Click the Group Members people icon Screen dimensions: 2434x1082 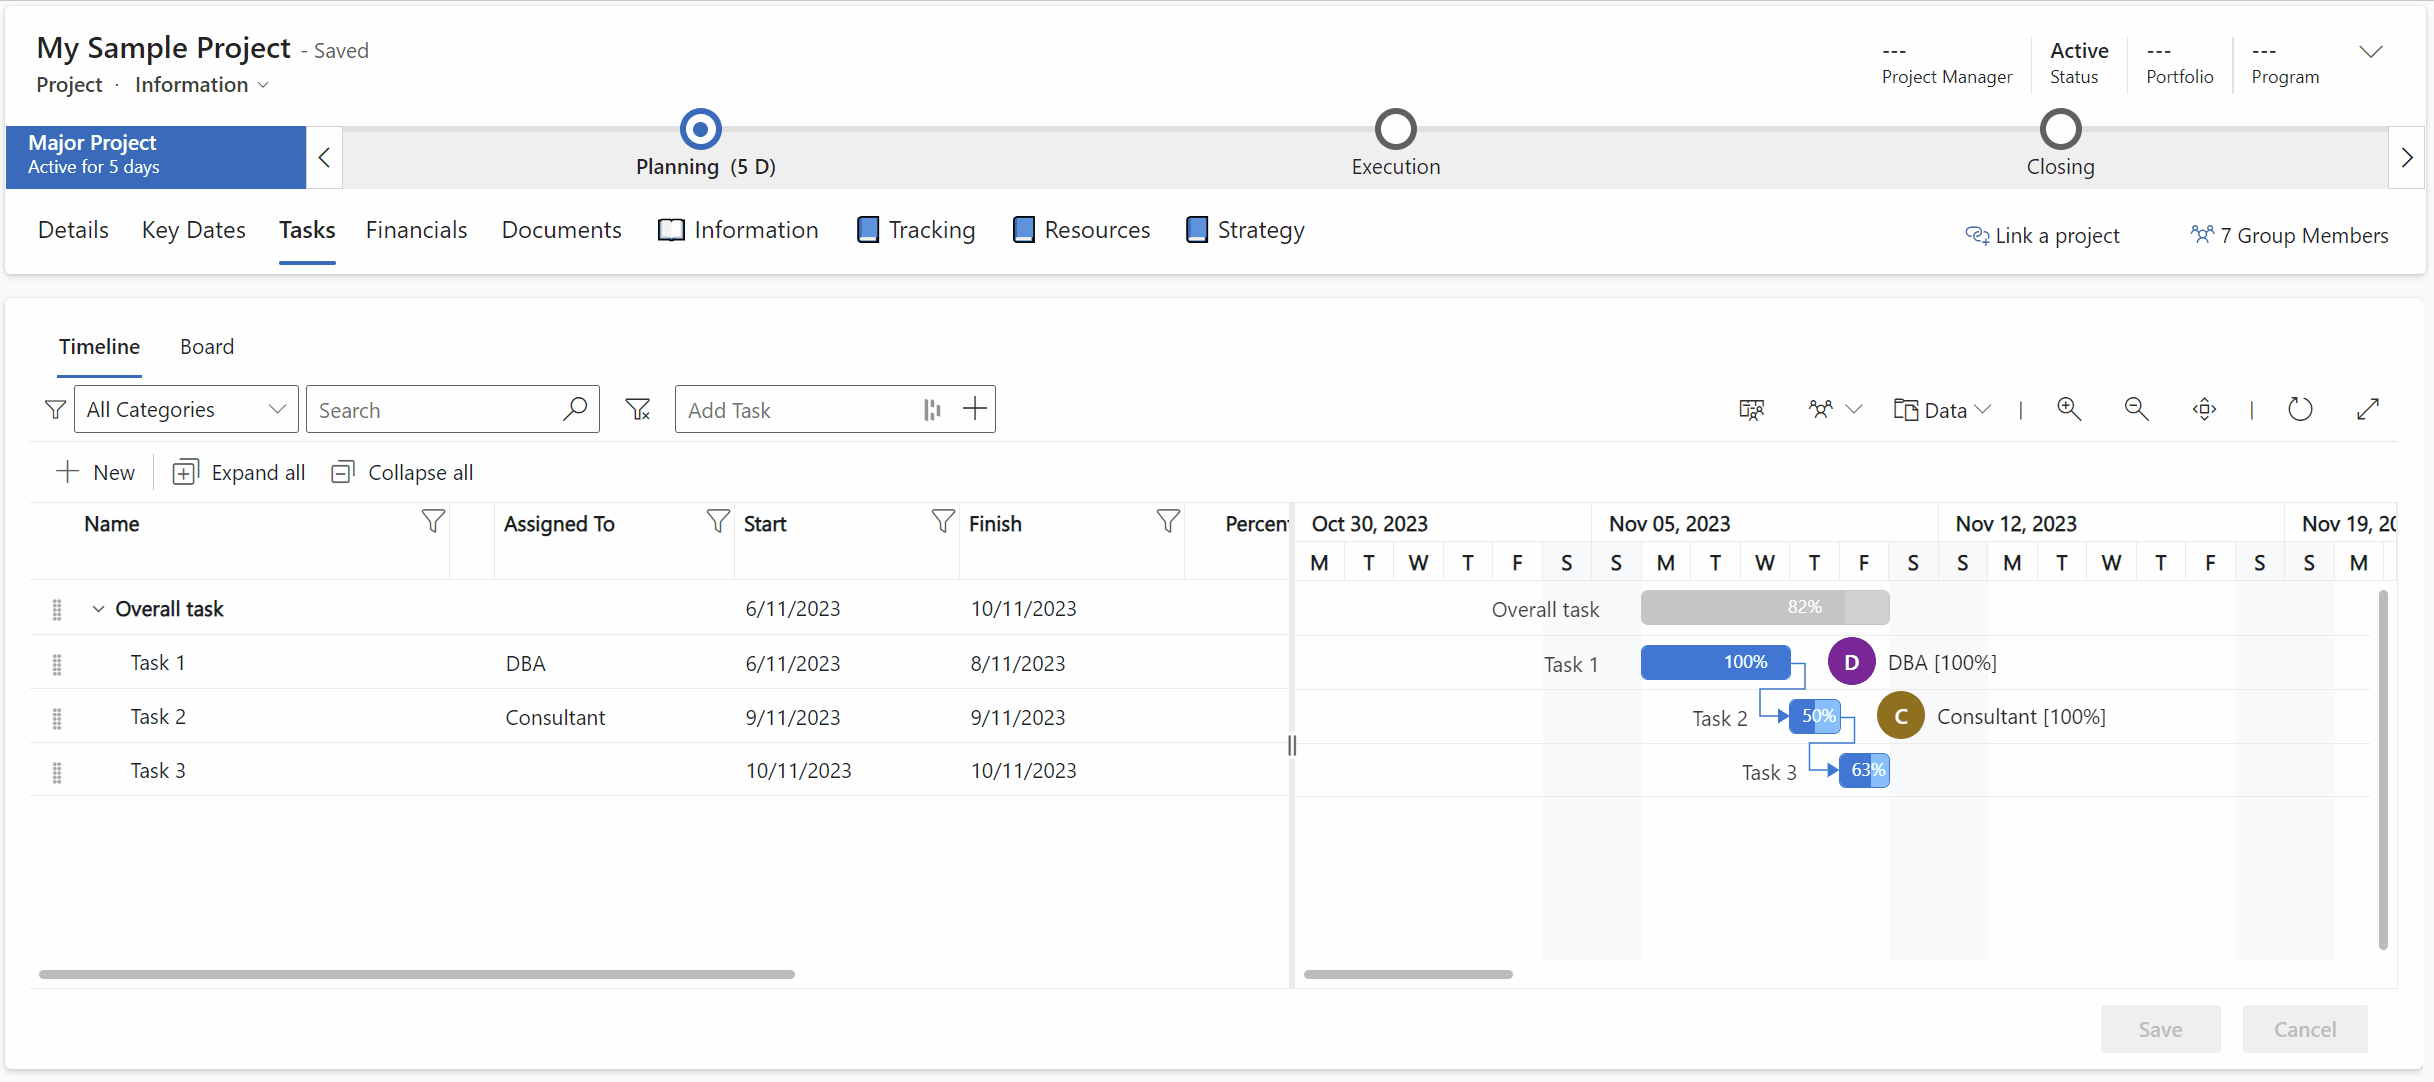pos(2202,234)
